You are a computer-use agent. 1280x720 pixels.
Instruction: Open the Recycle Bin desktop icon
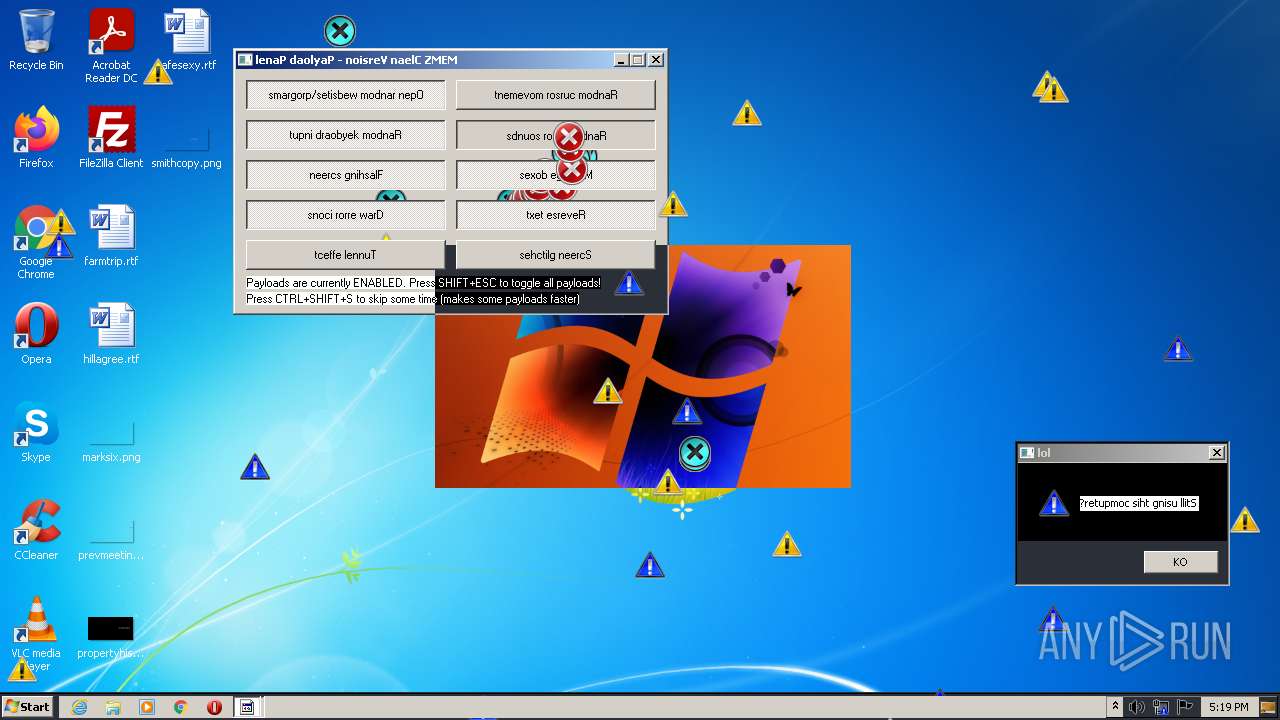point(36,40)
